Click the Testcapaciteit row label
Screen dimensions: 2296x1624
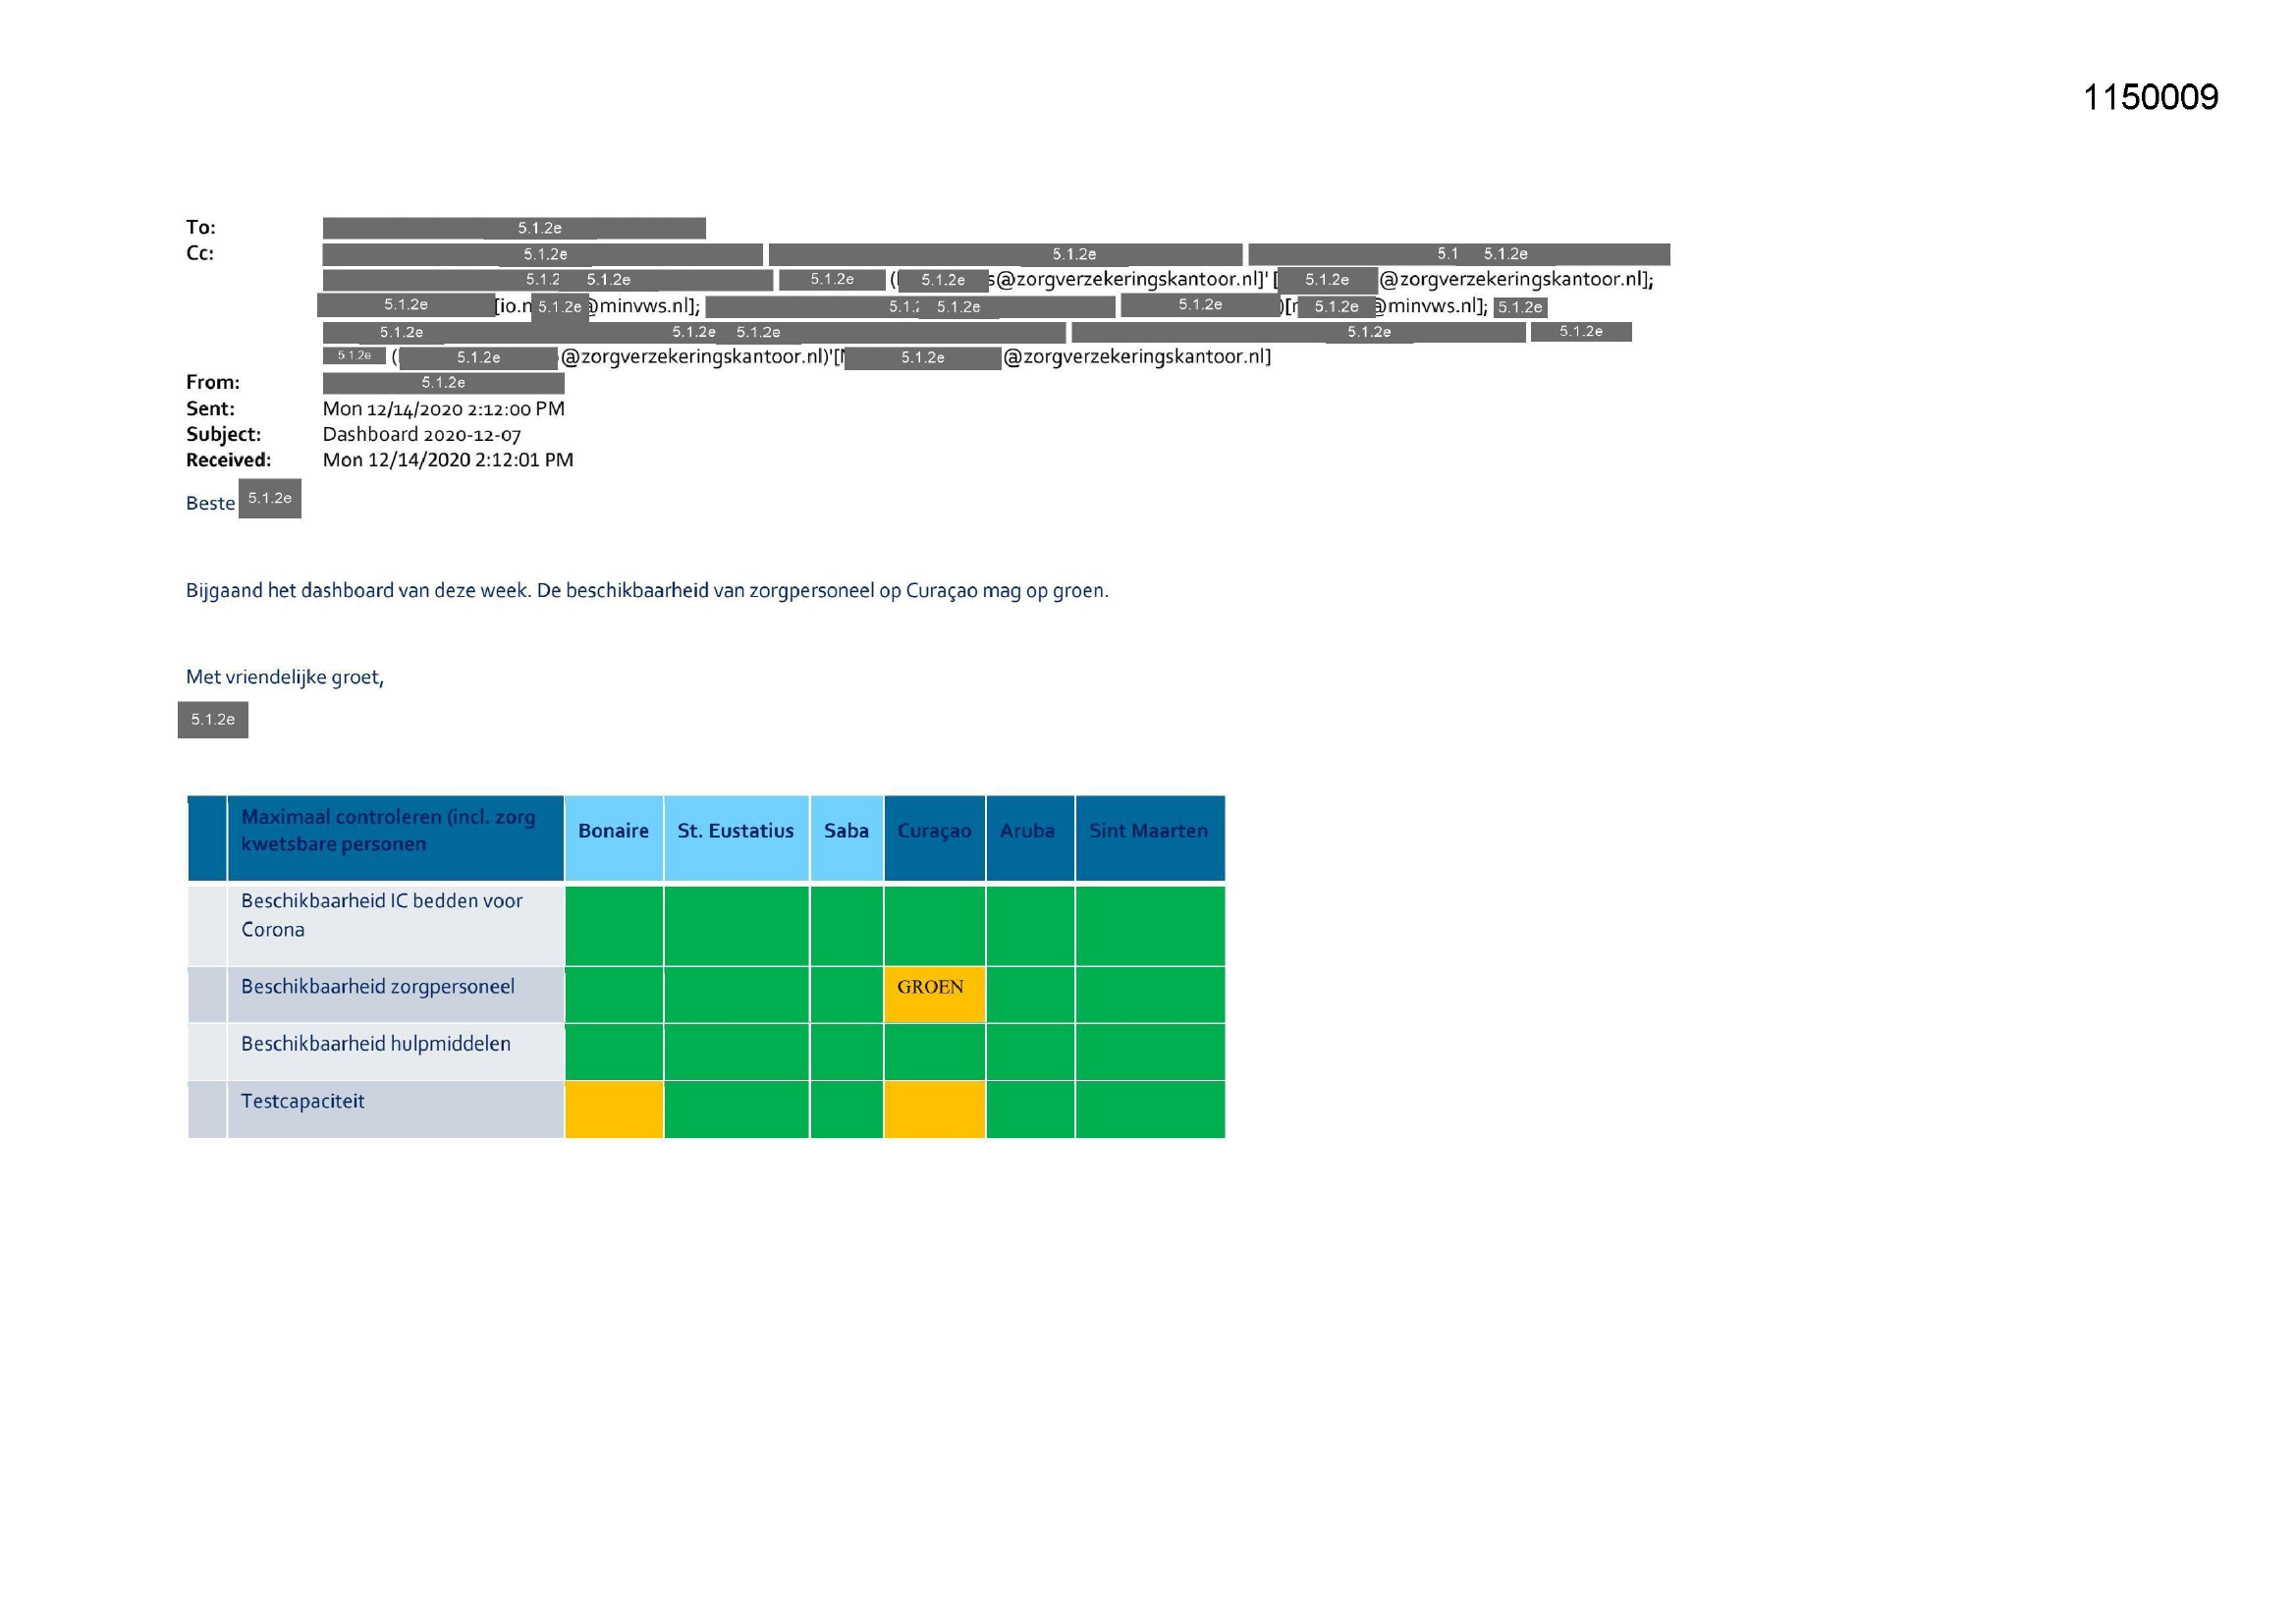click(302, 1101)
